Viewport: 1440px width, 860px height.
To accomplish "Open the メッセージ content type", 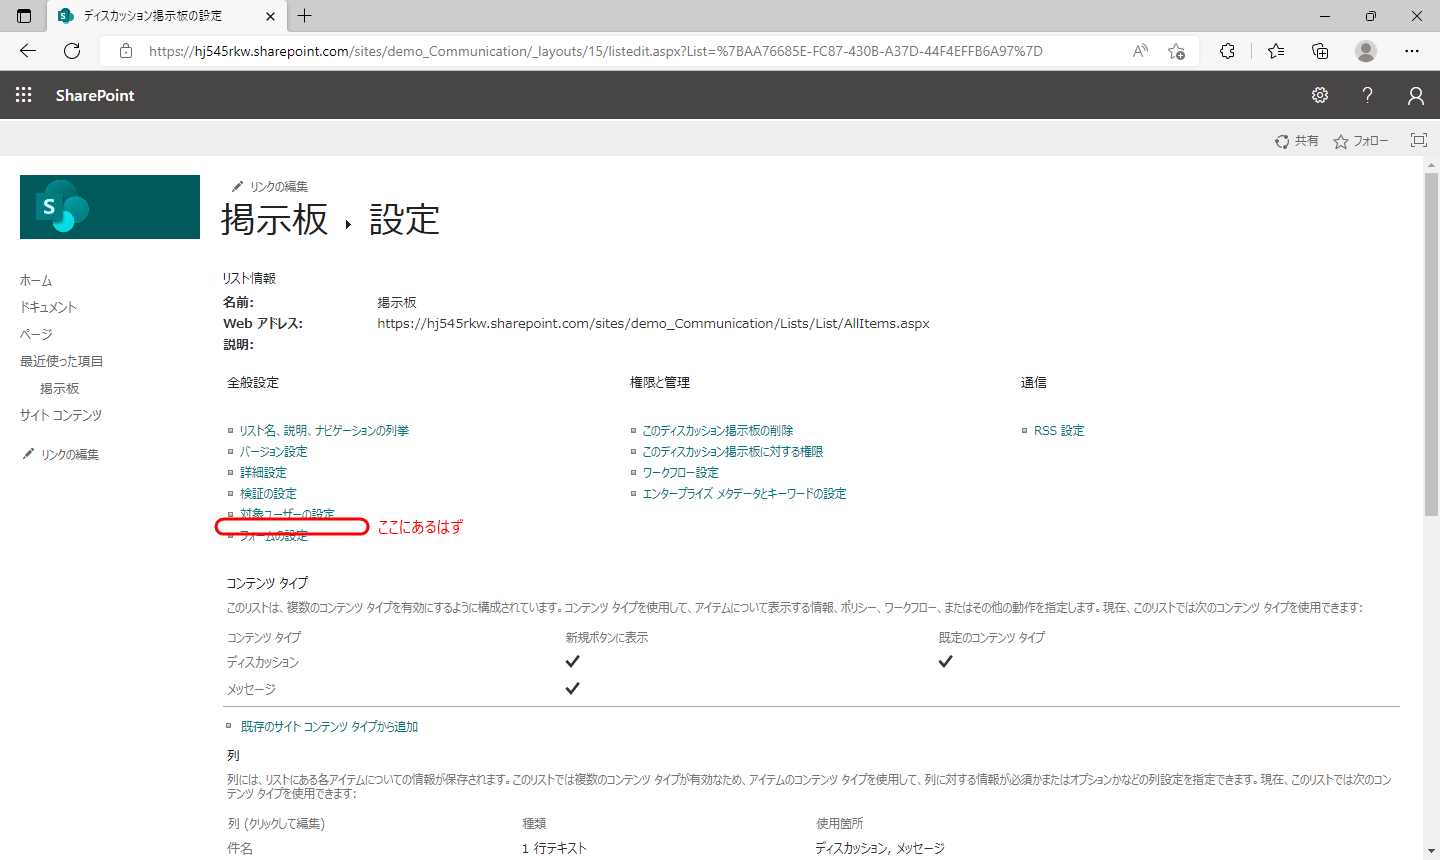I will click(x=251, y=689).
